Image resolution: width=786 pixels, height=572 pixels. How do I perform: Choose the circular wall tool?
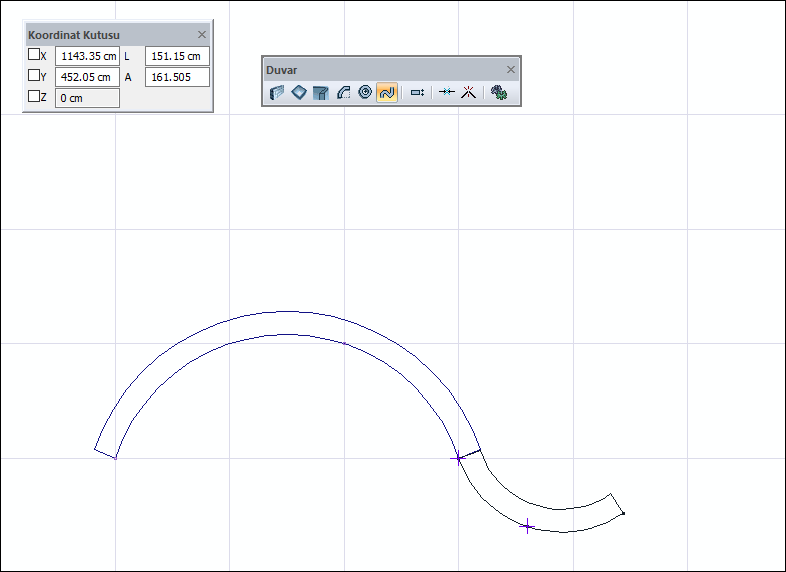point(365,92)
